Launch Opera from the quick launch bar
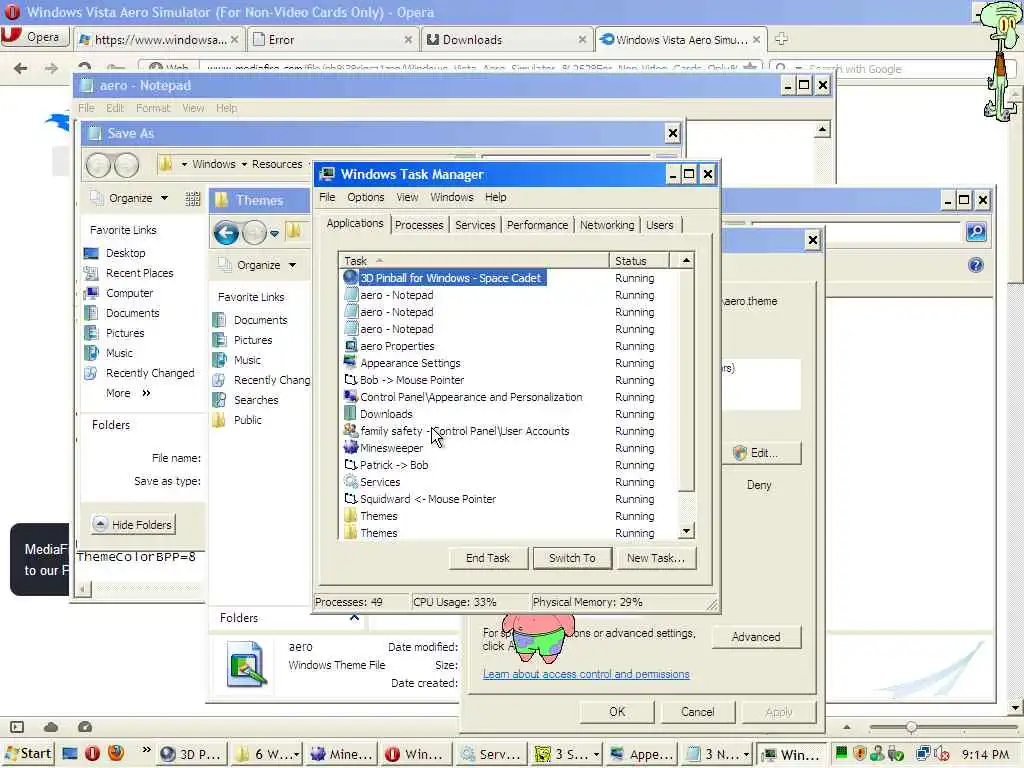Viewport: 1024px width, 768px height. 92,754
